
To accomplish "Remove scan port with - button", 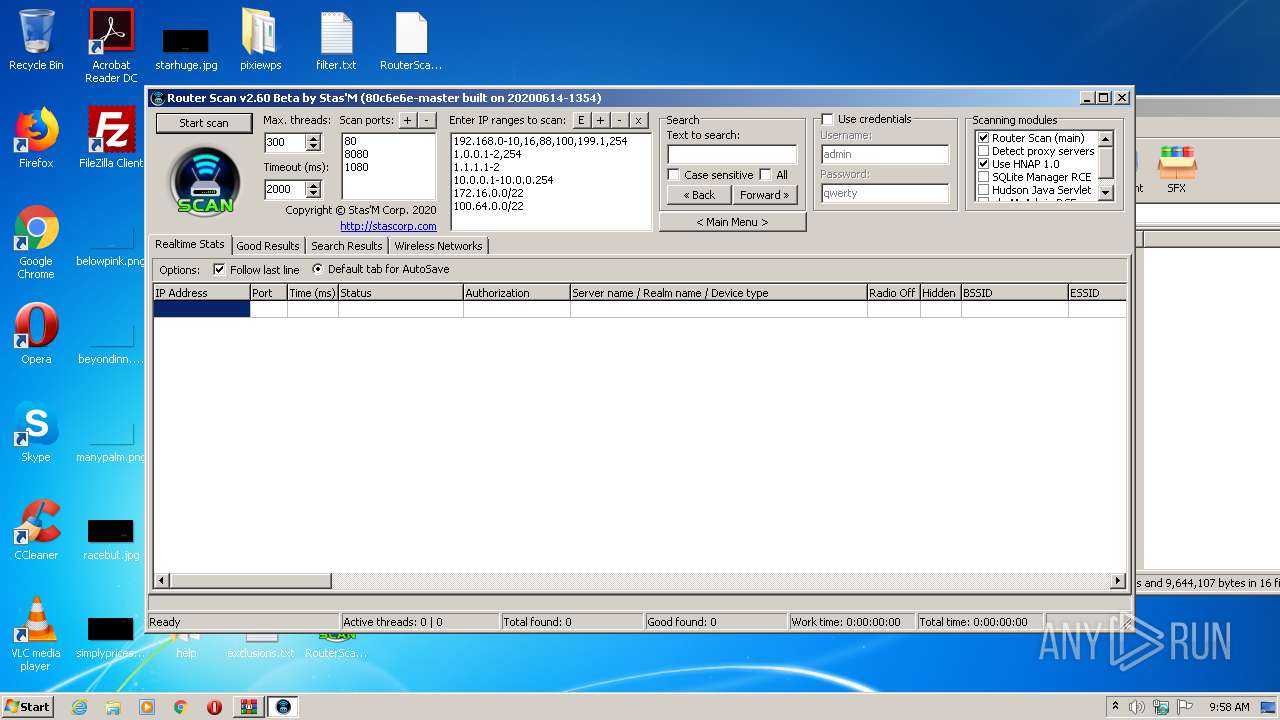I will [x=426, y=120].
